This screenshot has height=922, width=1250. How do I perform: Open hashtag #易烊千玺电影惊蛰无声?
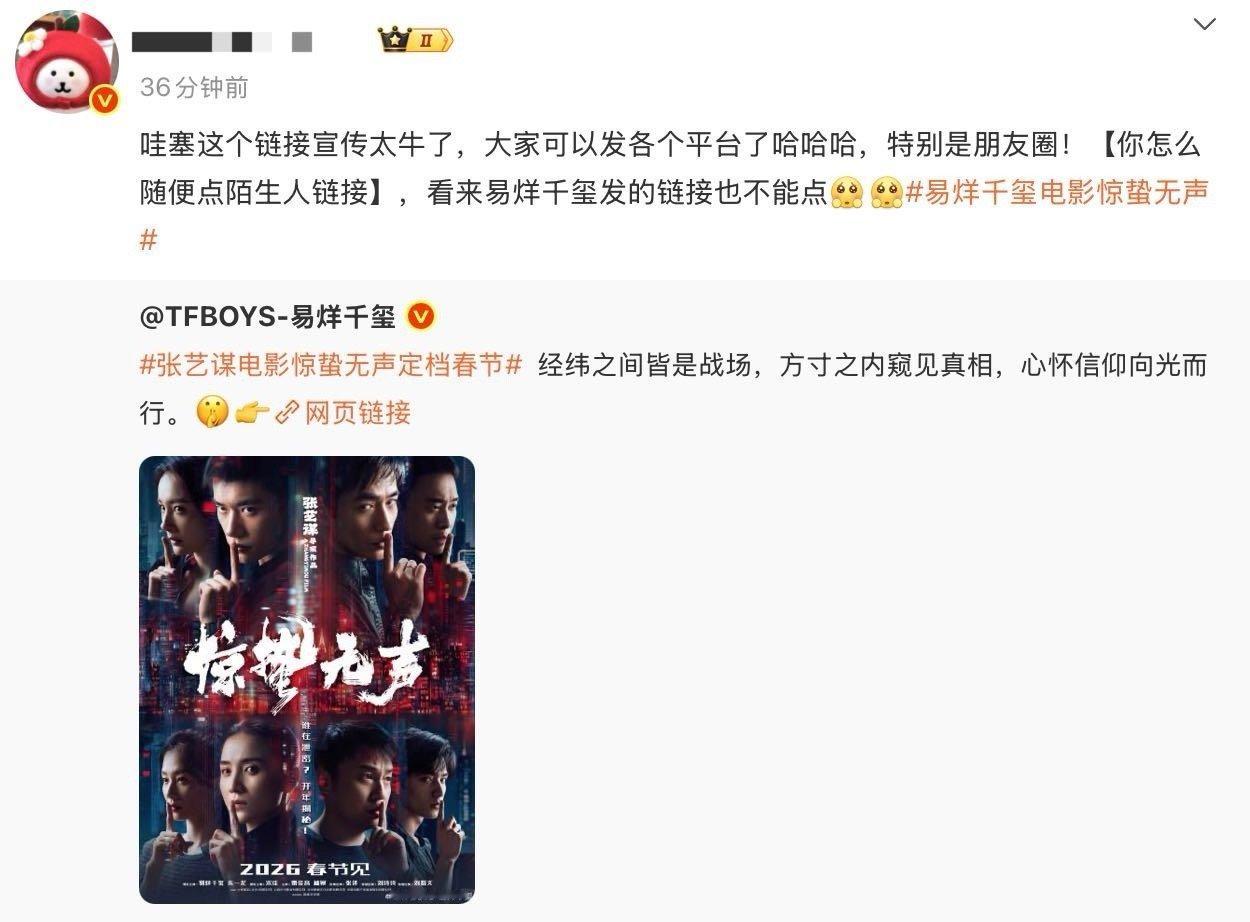(x=1058, y=193)
